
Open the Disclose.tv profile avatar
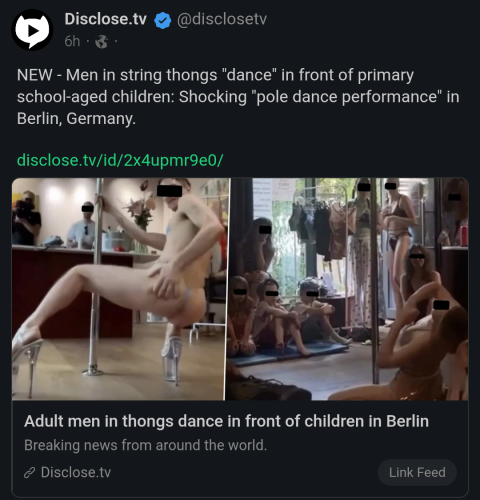32,30
